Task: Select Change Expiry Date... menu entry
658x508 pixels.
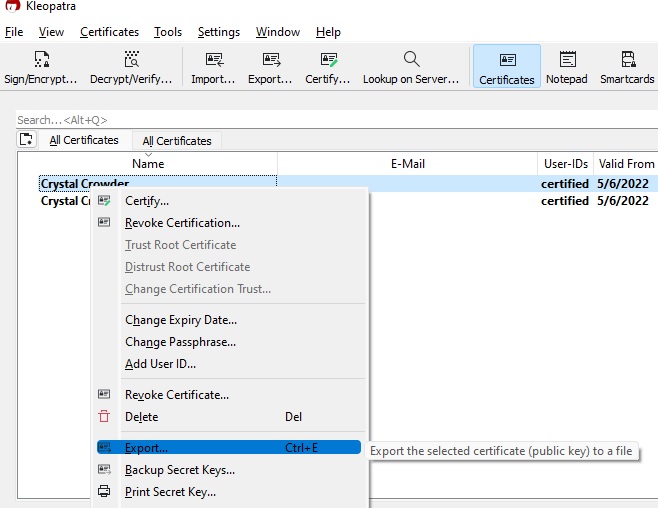Action: 229,320
